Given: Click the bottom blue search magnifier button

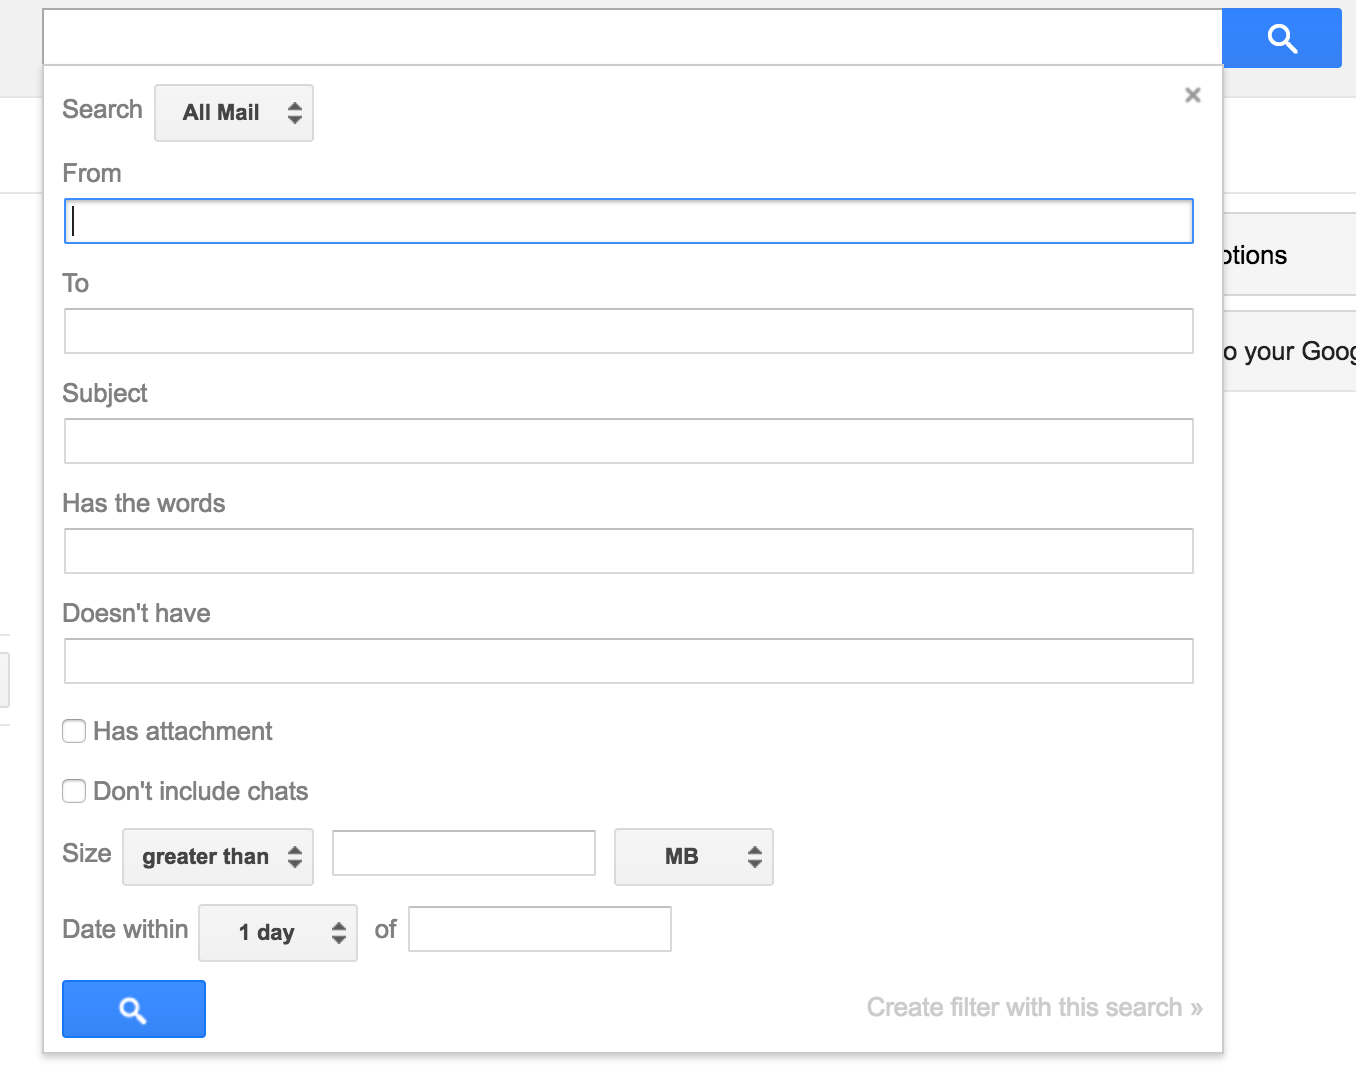Looking at the screenshot, I should tap(134, 1009).
